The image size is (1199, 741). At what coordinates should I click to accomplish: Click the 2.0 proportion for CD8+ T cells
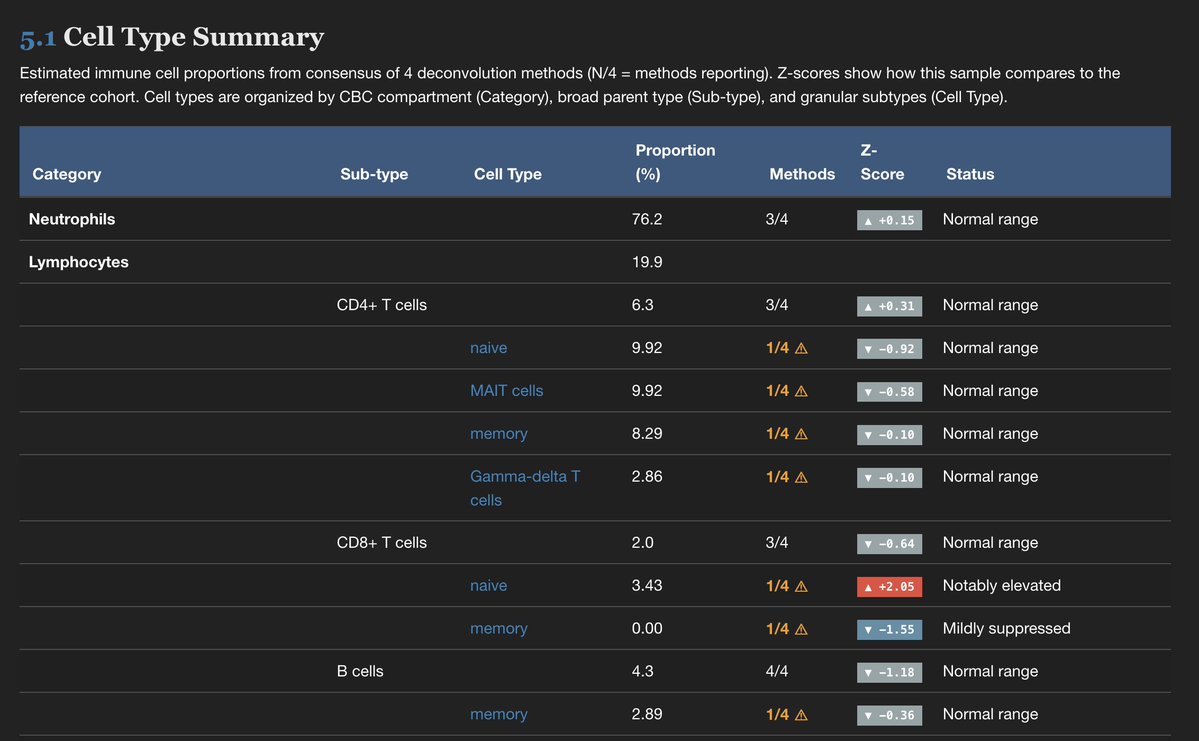pos(642,543)
